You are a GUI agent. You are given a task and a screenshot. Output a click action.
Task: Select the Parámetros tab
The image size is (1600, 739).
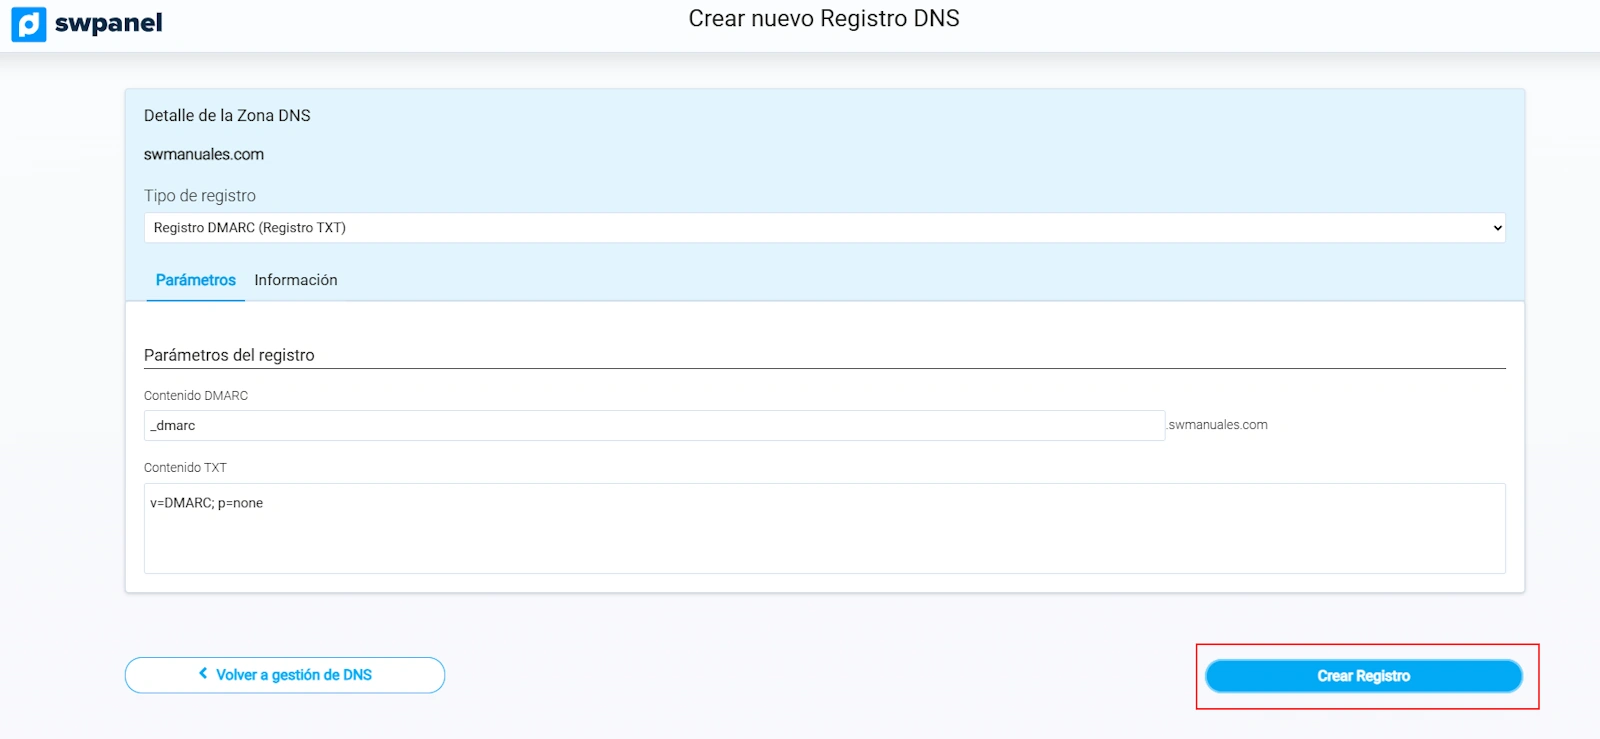pos(195,280)
